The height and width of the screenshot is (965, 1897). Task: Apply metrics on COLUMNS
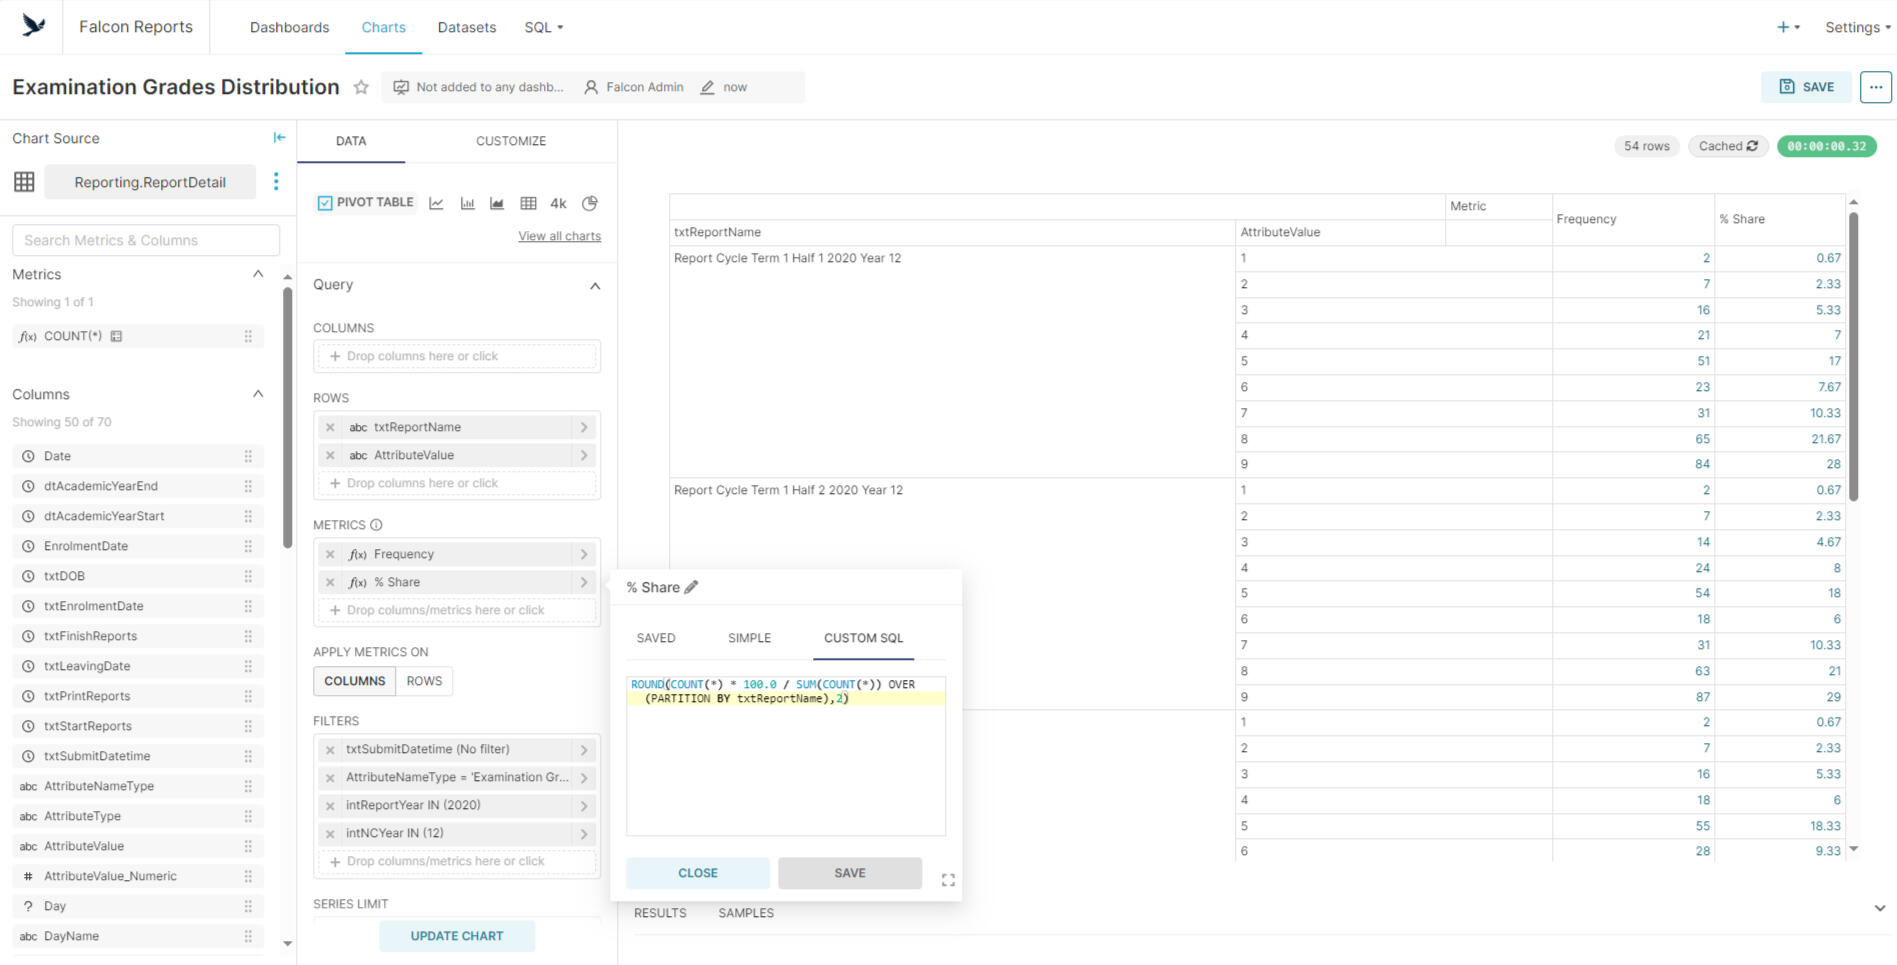click(x=354, y=681)
